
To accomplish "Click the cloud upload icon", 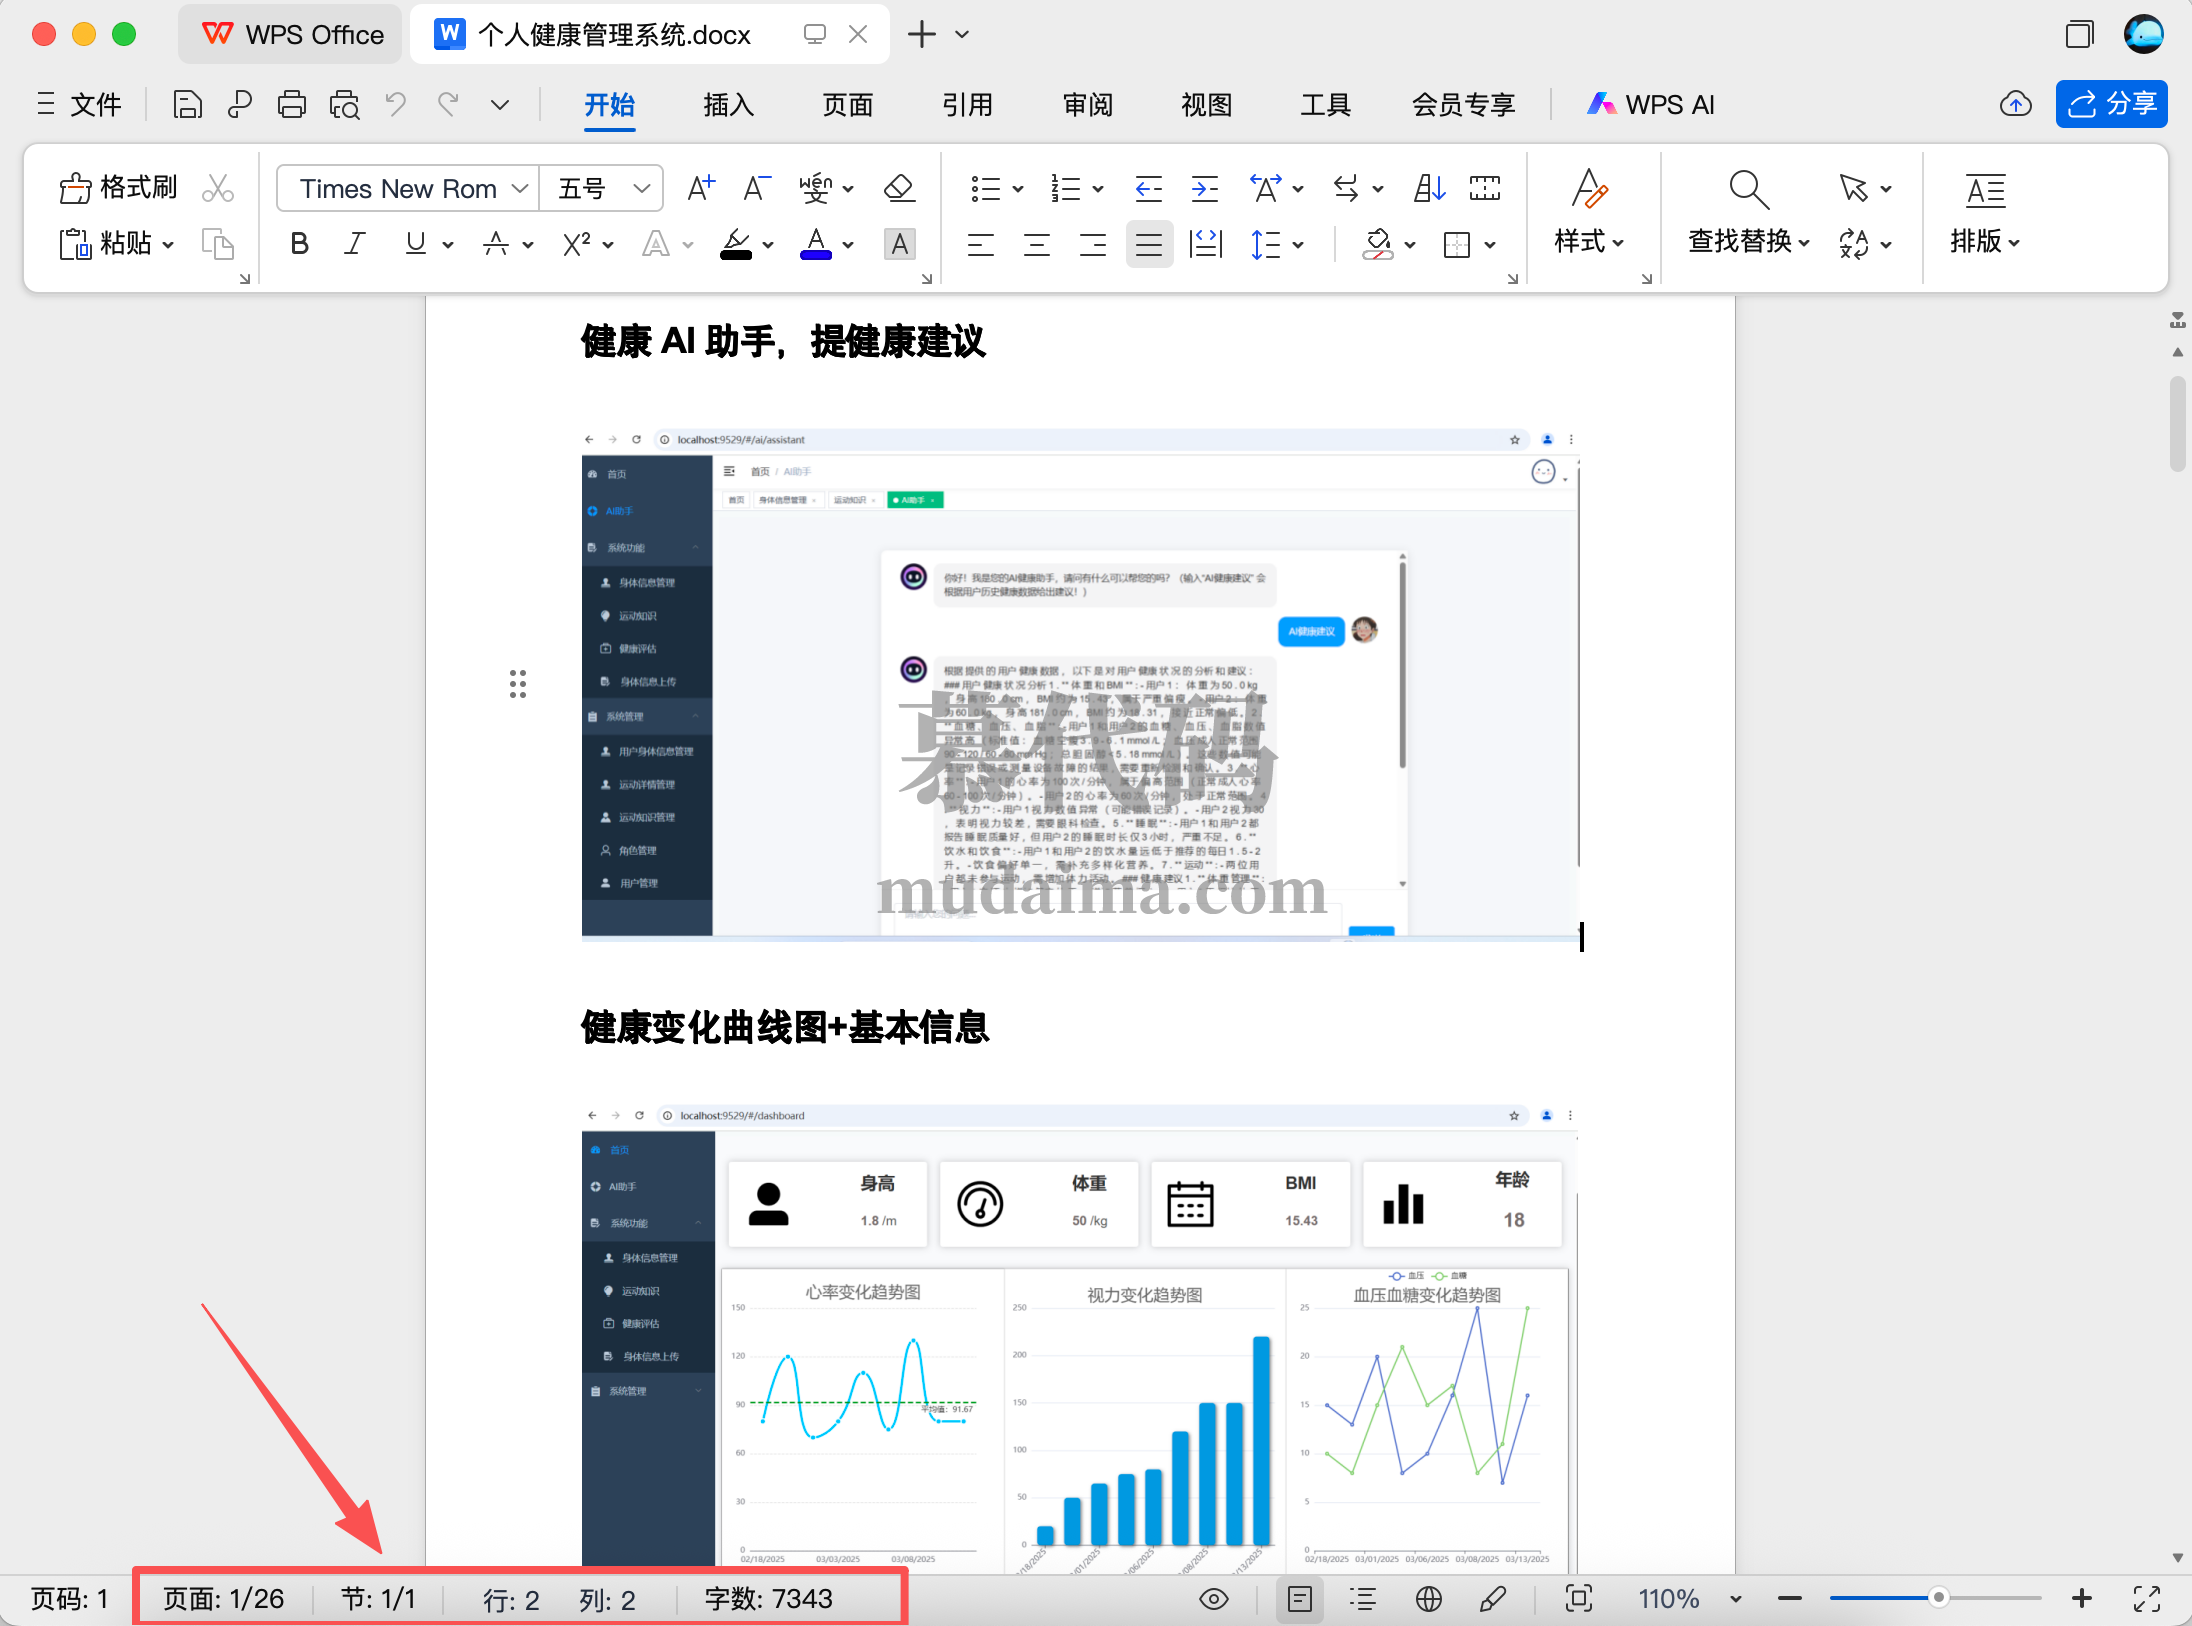I will (x=2015, y=104).
